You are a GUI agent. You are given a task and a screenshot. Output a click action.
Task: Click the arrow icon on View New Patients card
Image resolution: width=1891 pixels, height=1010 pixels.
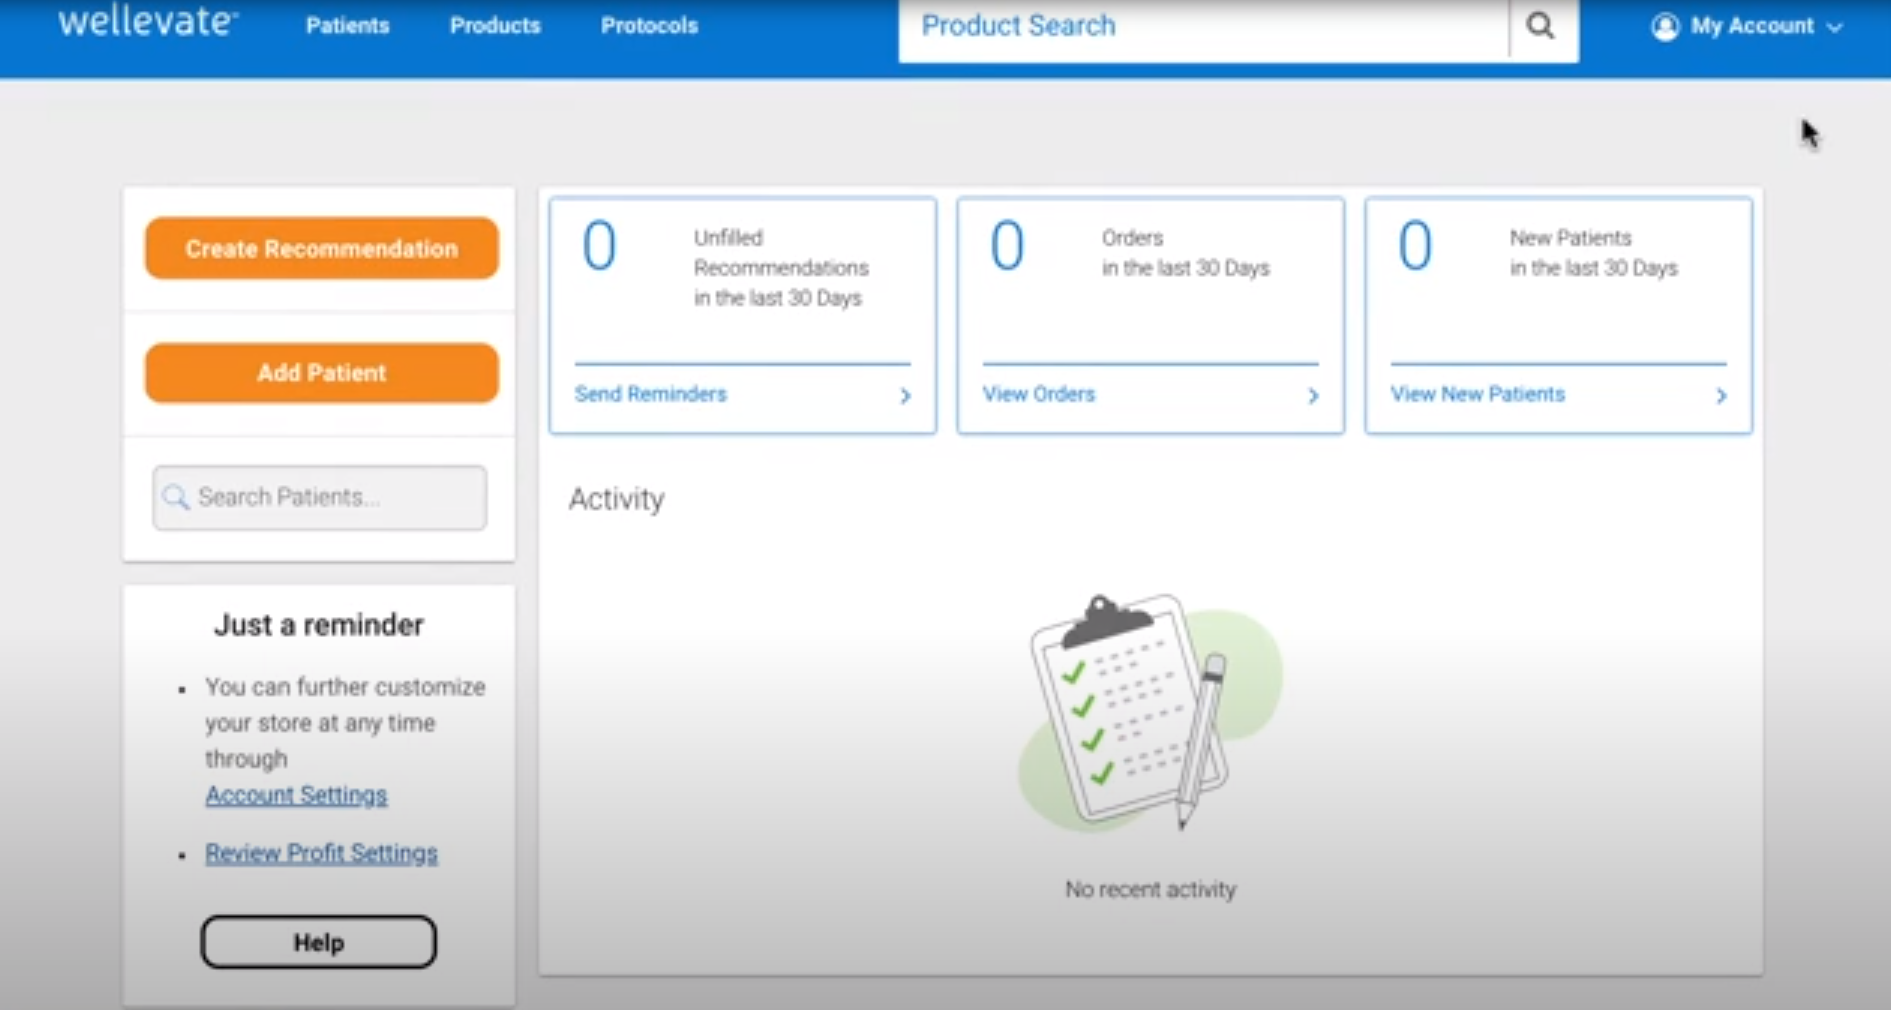tap(1721, 396)
